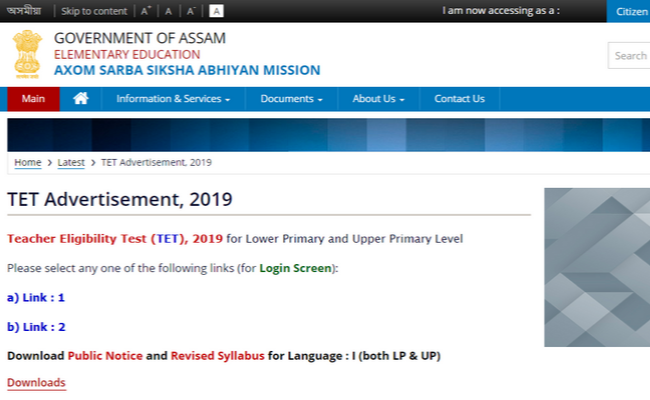
Task: Select the Main tab
Action: click(33, 99)
